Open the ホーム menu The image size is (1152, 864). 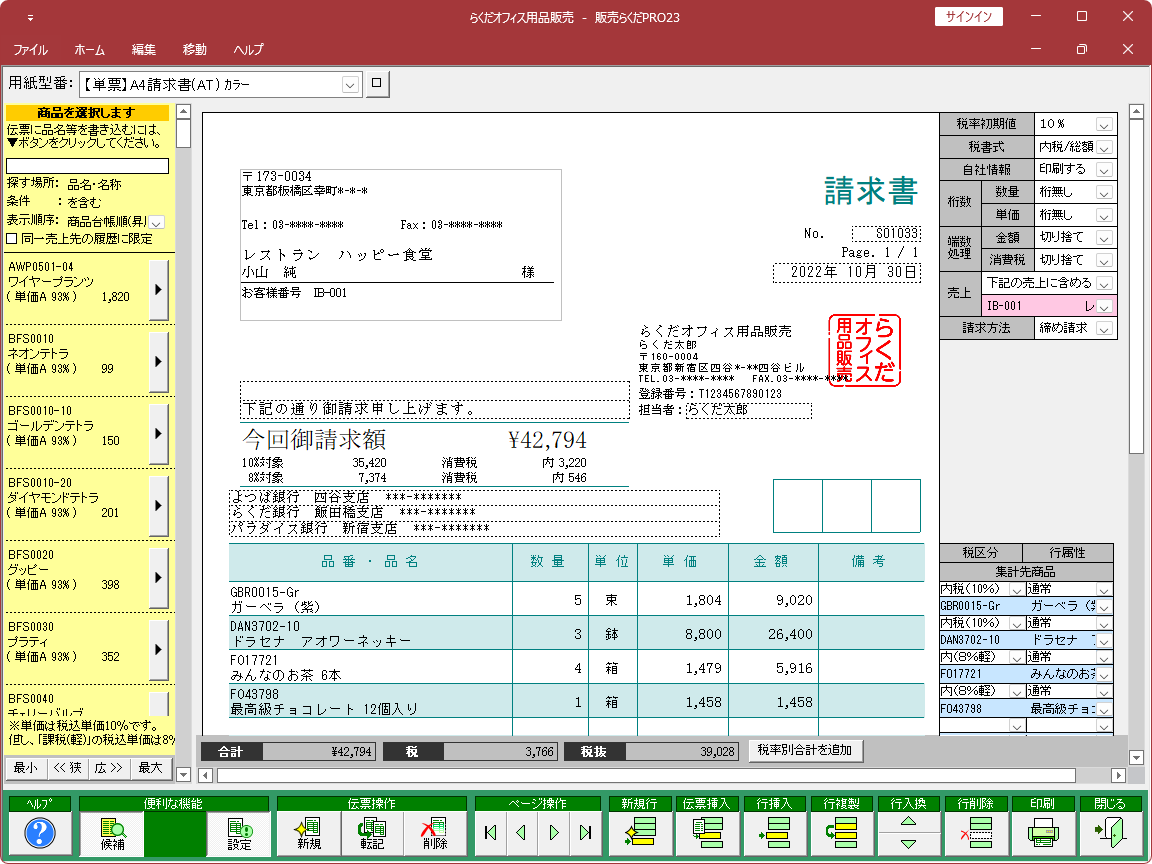tap(90, 50)
